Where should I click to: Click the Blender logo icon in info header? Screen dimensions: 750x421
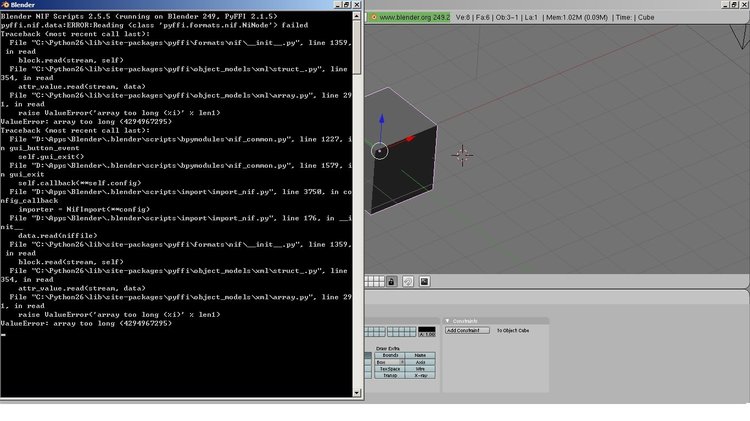(x=374, y=17)
